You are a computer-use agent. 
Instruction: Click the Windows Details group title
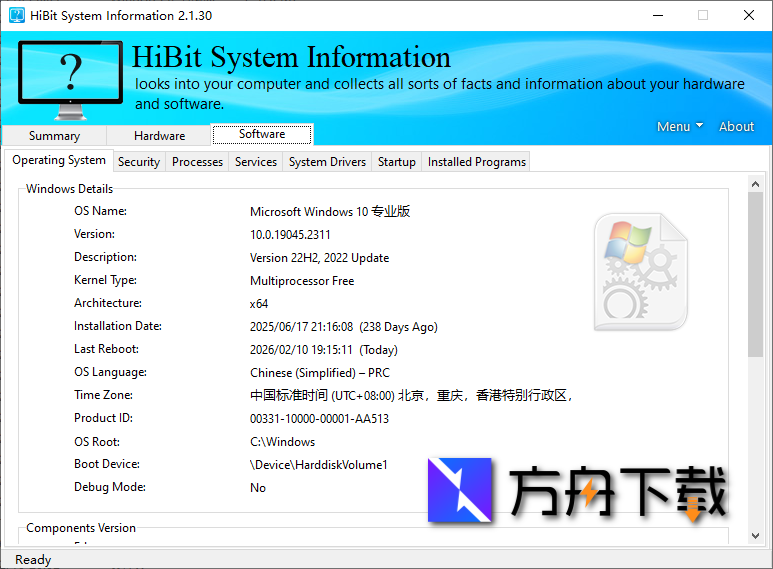[x=70, y=189]
